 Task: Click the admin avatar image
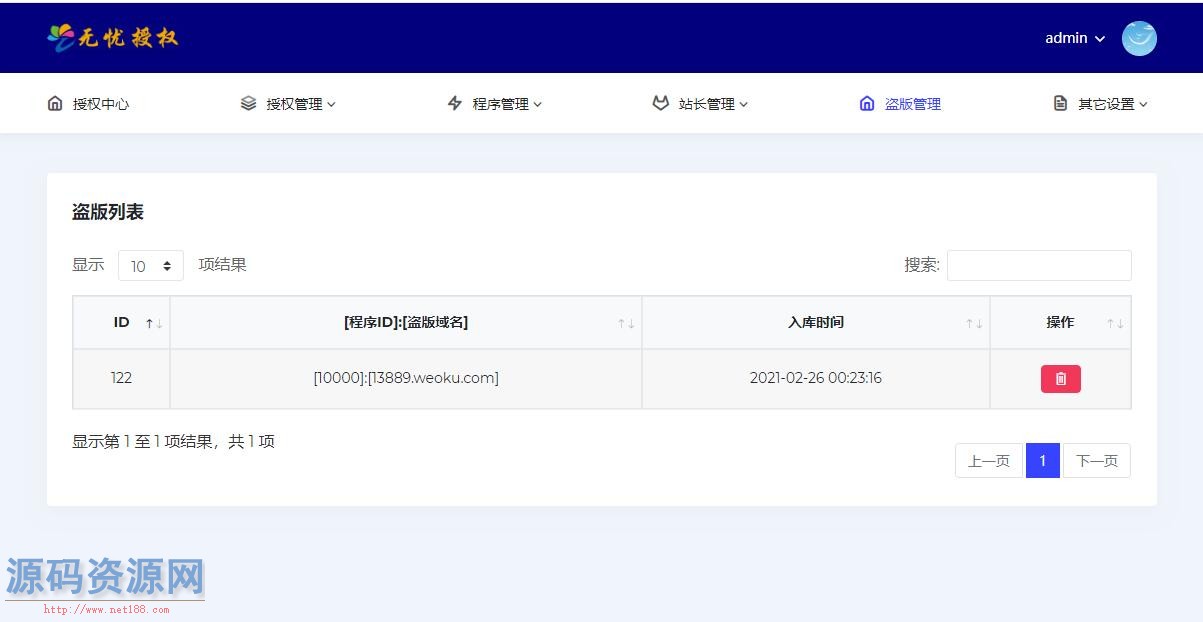coord(1139,38)
